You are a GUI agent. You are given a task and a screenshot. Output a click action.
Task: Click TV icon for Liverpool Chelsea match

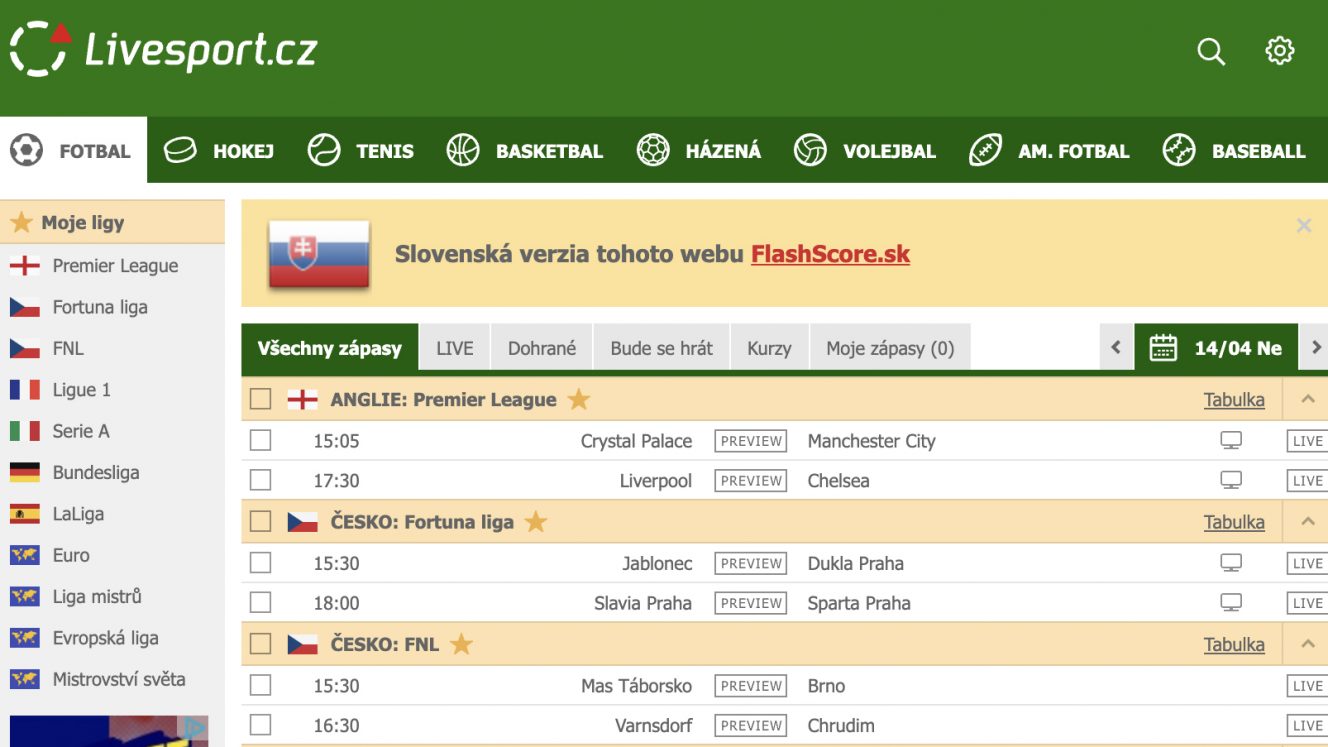point(1231,481)
